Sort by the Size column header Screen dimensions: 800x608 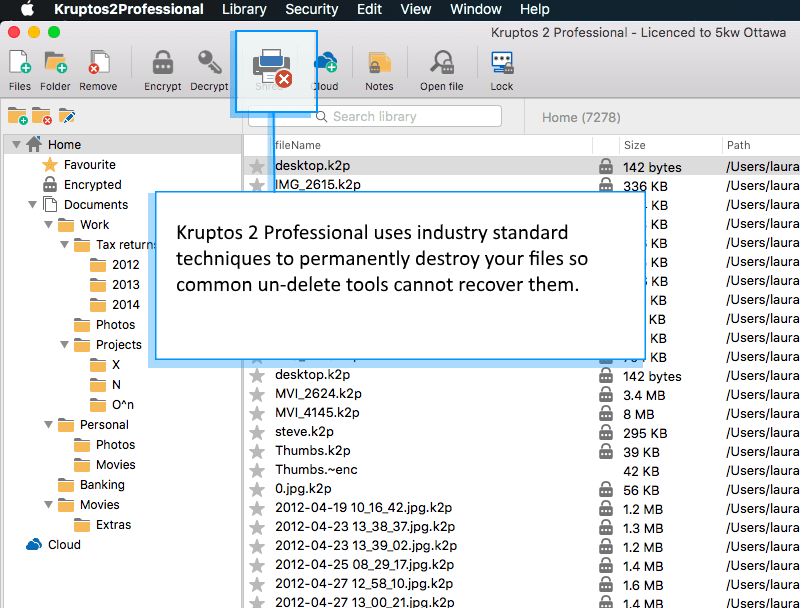coord(634,145)
